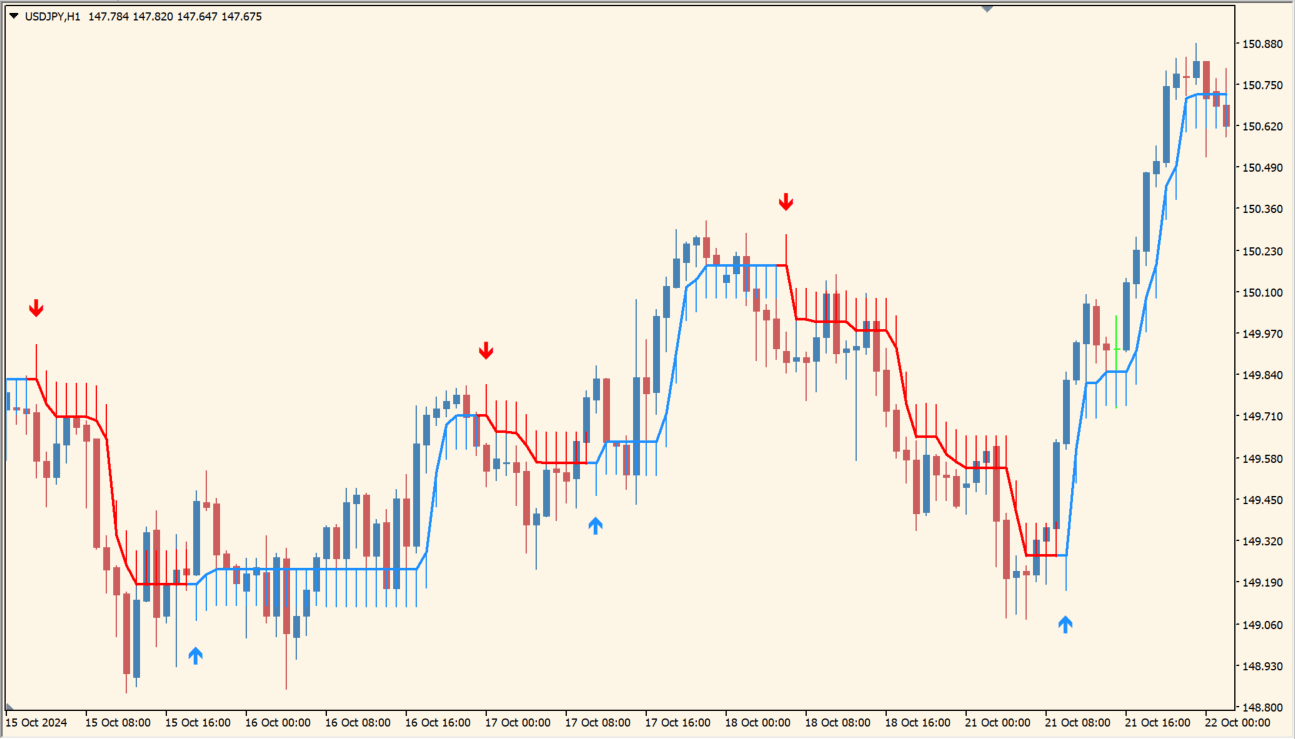Select the blue up arrow near 17 Oct 08:00
Screen dimensions: 1295x739
coord(596,525)
